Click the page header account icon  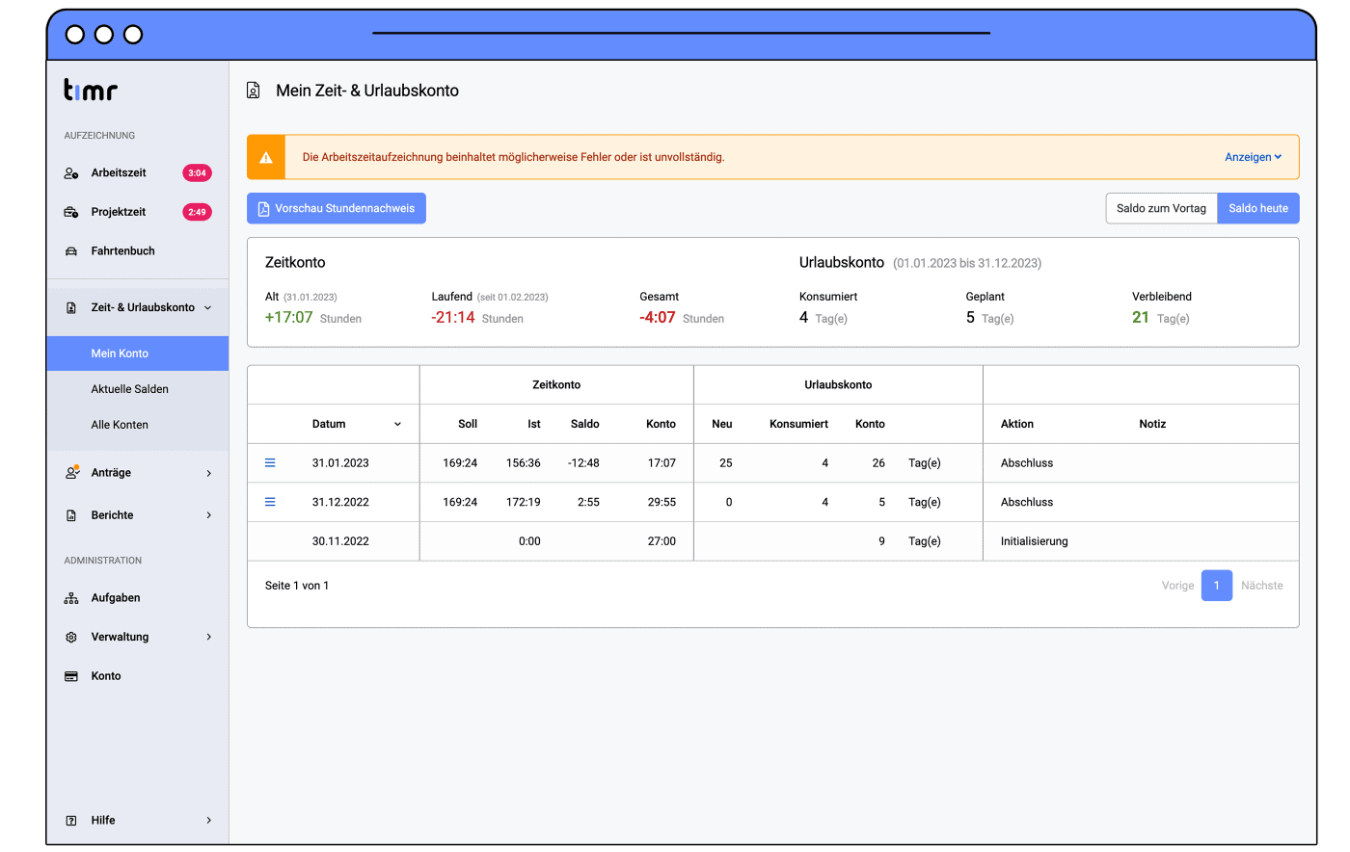point(253,91)
